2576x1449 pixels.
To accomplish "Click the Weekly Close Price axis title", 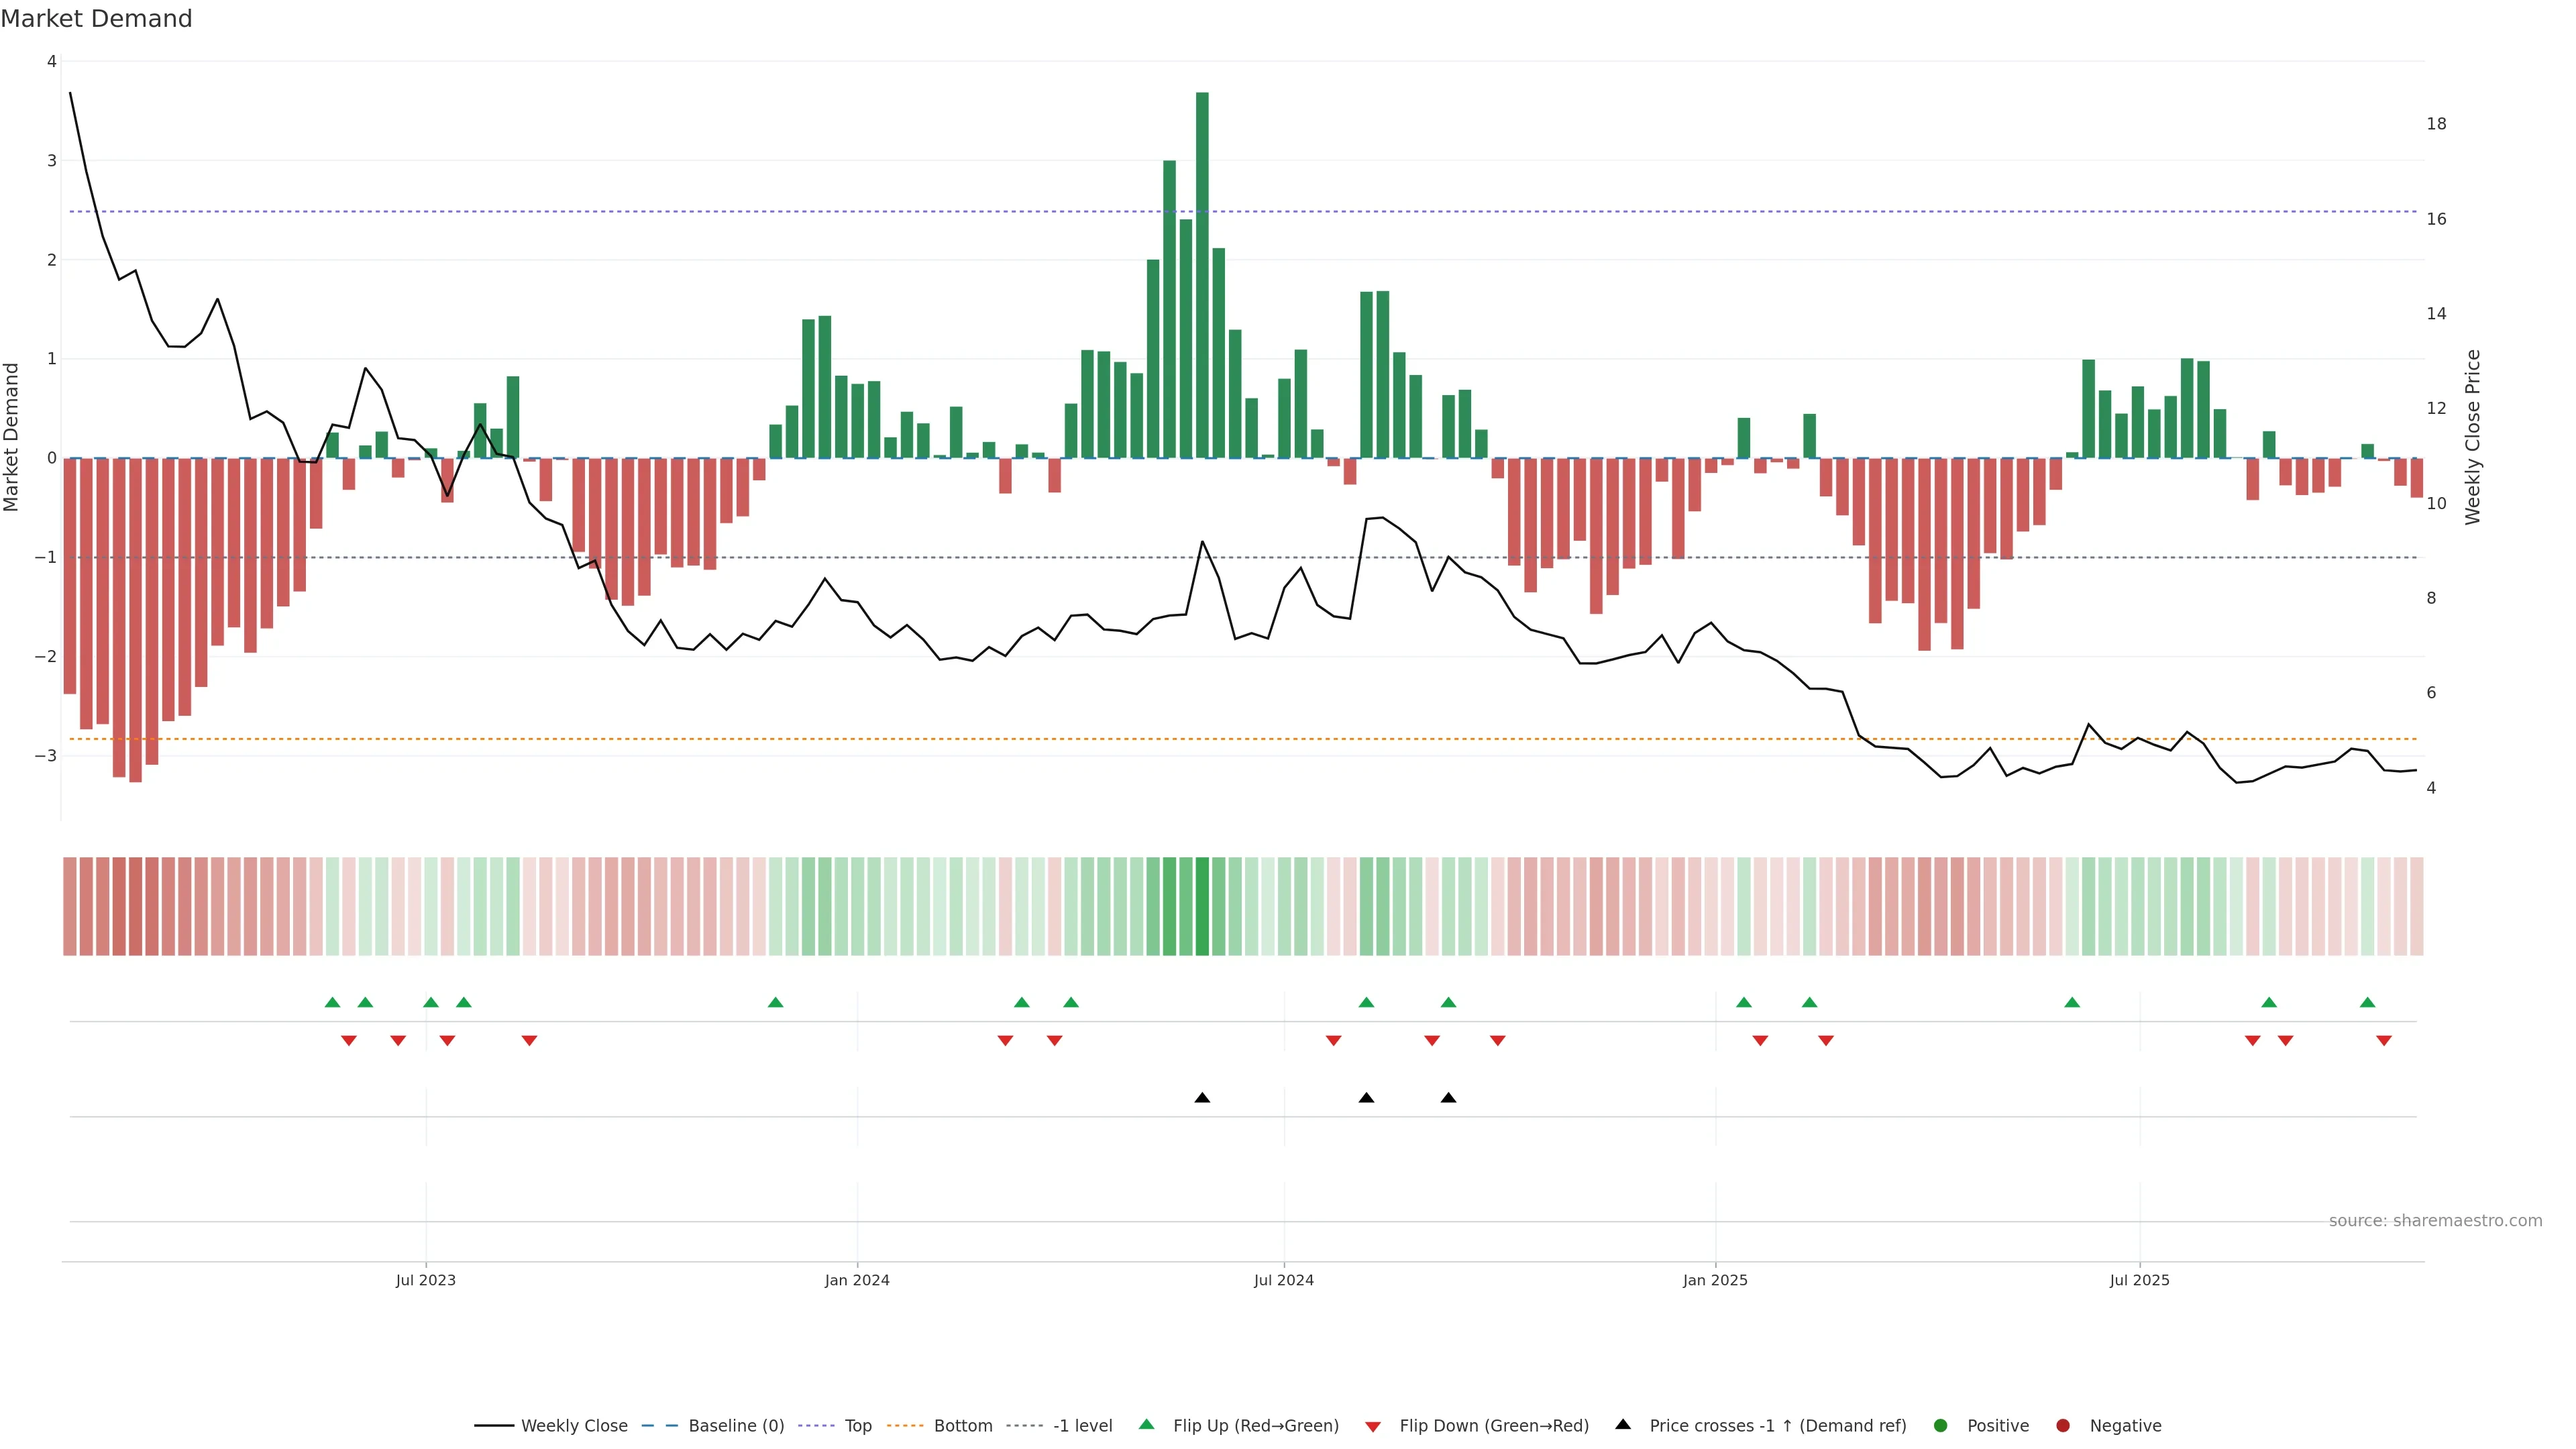I will [x=2473, y=437].
